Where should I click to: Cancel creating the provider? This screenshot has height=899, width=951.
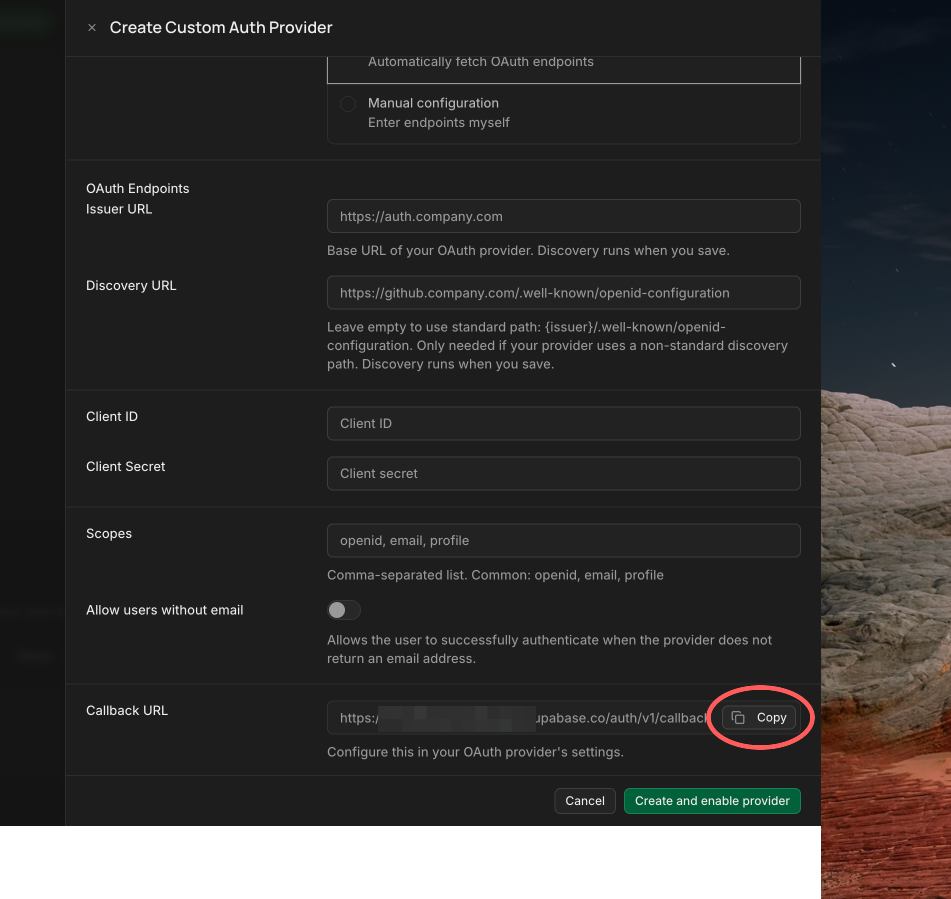[x=585, y=801]
